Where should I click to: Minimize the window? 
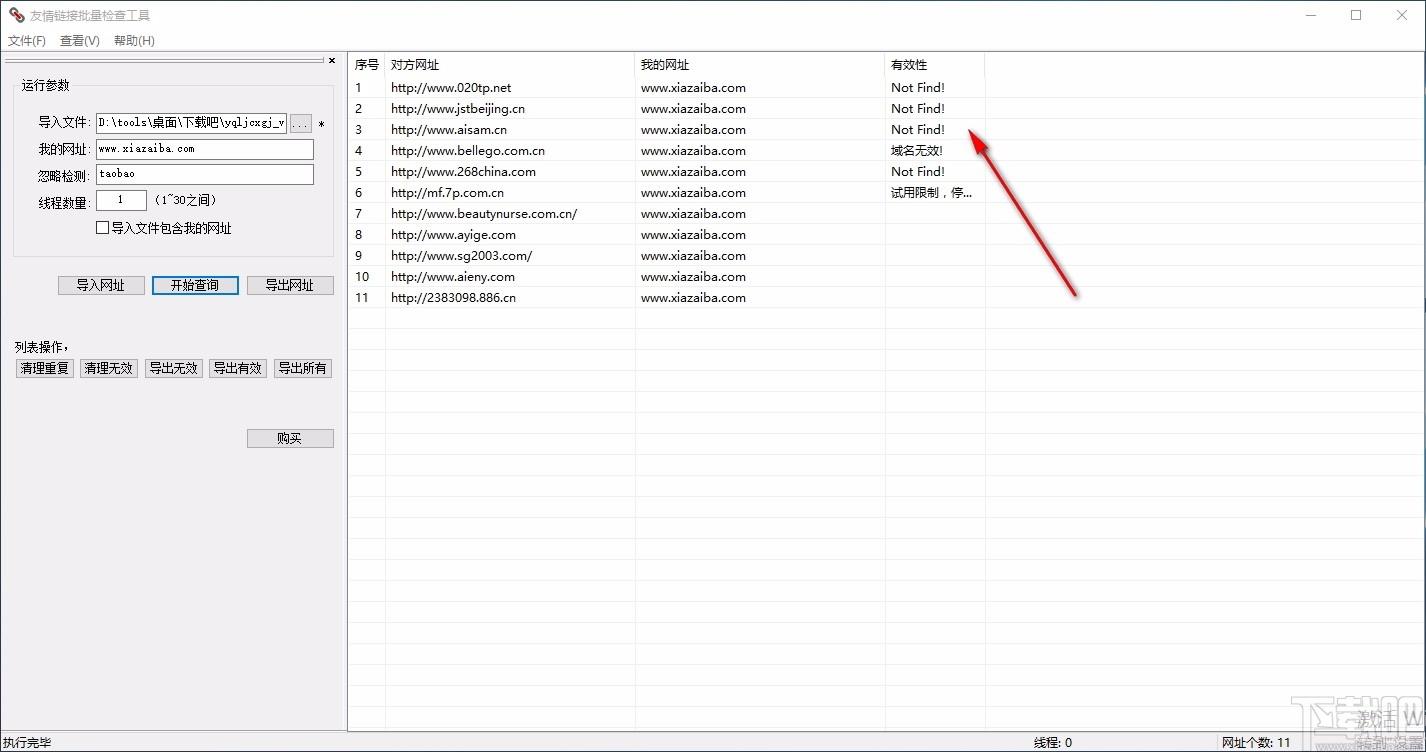pos(1311,15)
